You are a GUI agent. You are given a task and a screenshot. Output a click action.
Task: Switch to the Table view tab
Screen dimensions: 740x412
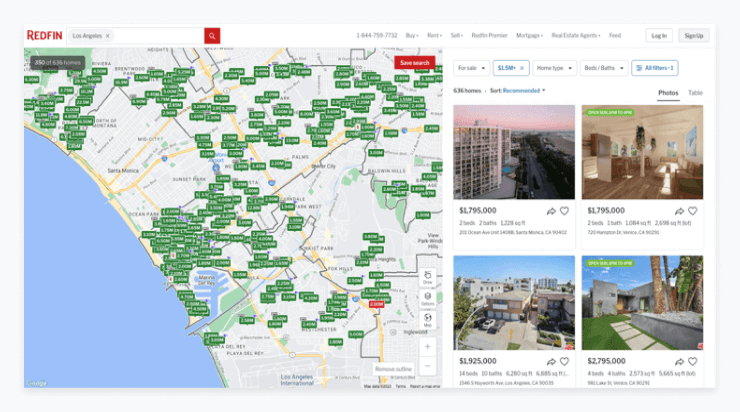695,93
